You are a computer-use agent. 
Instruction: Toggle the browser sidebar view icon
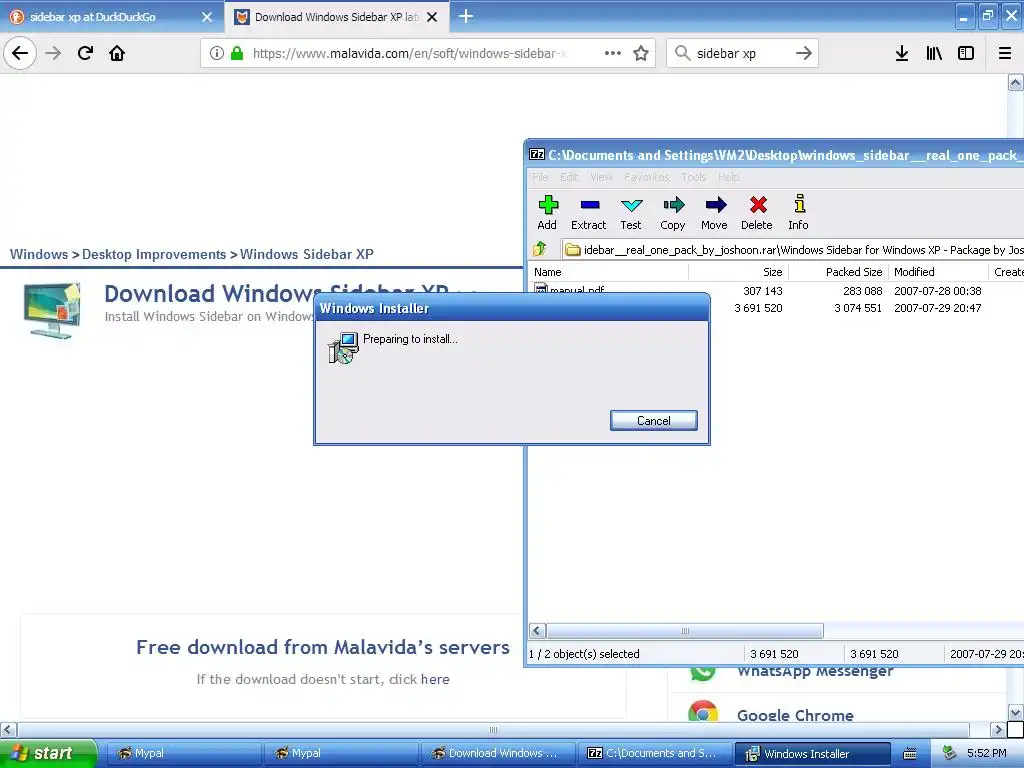pos(966,53)
